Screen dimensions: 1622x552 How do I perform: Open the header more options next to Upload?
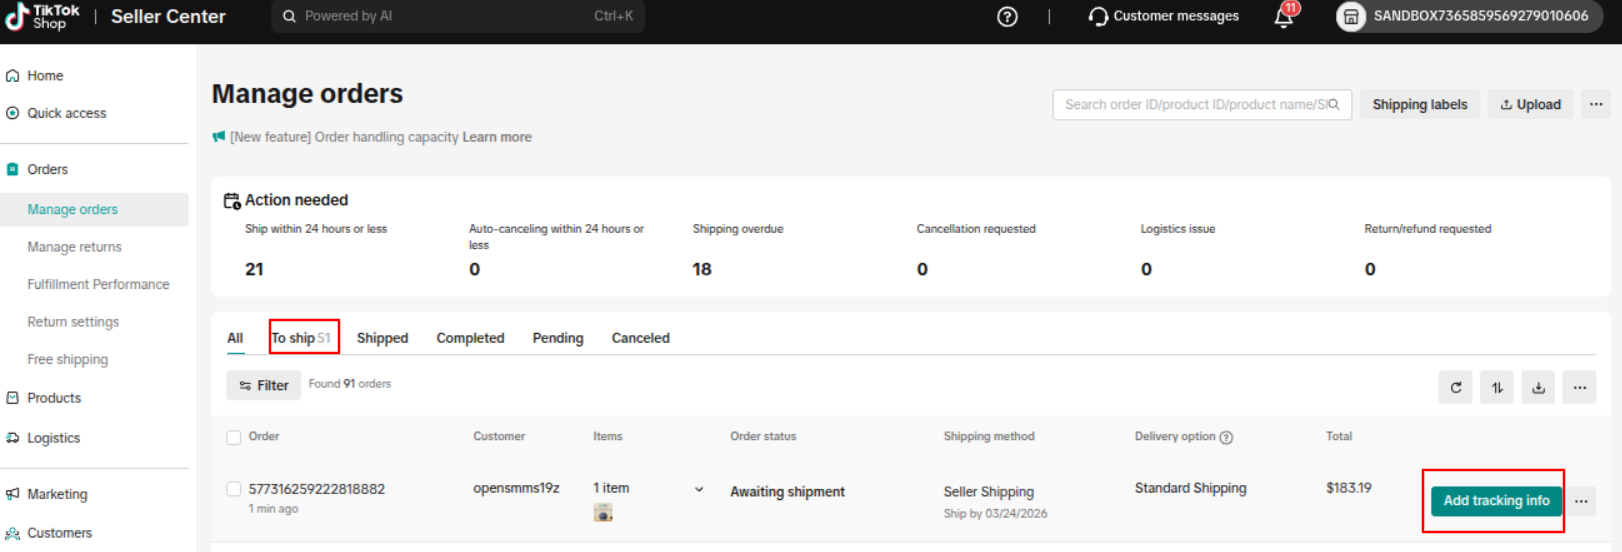click(1596, 104)
